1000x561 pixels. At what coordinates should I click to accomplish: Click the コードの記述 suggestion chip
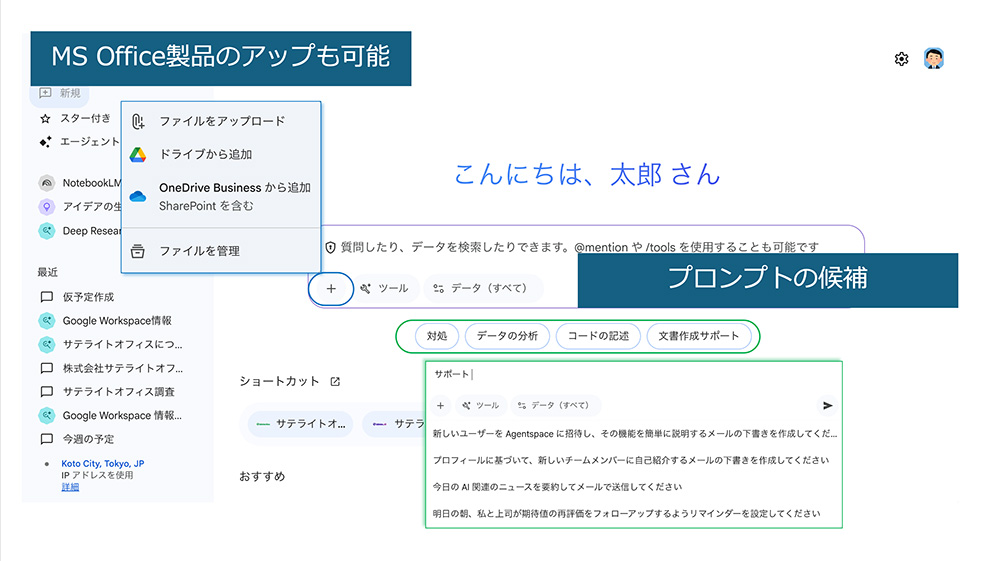pos(598,336)
